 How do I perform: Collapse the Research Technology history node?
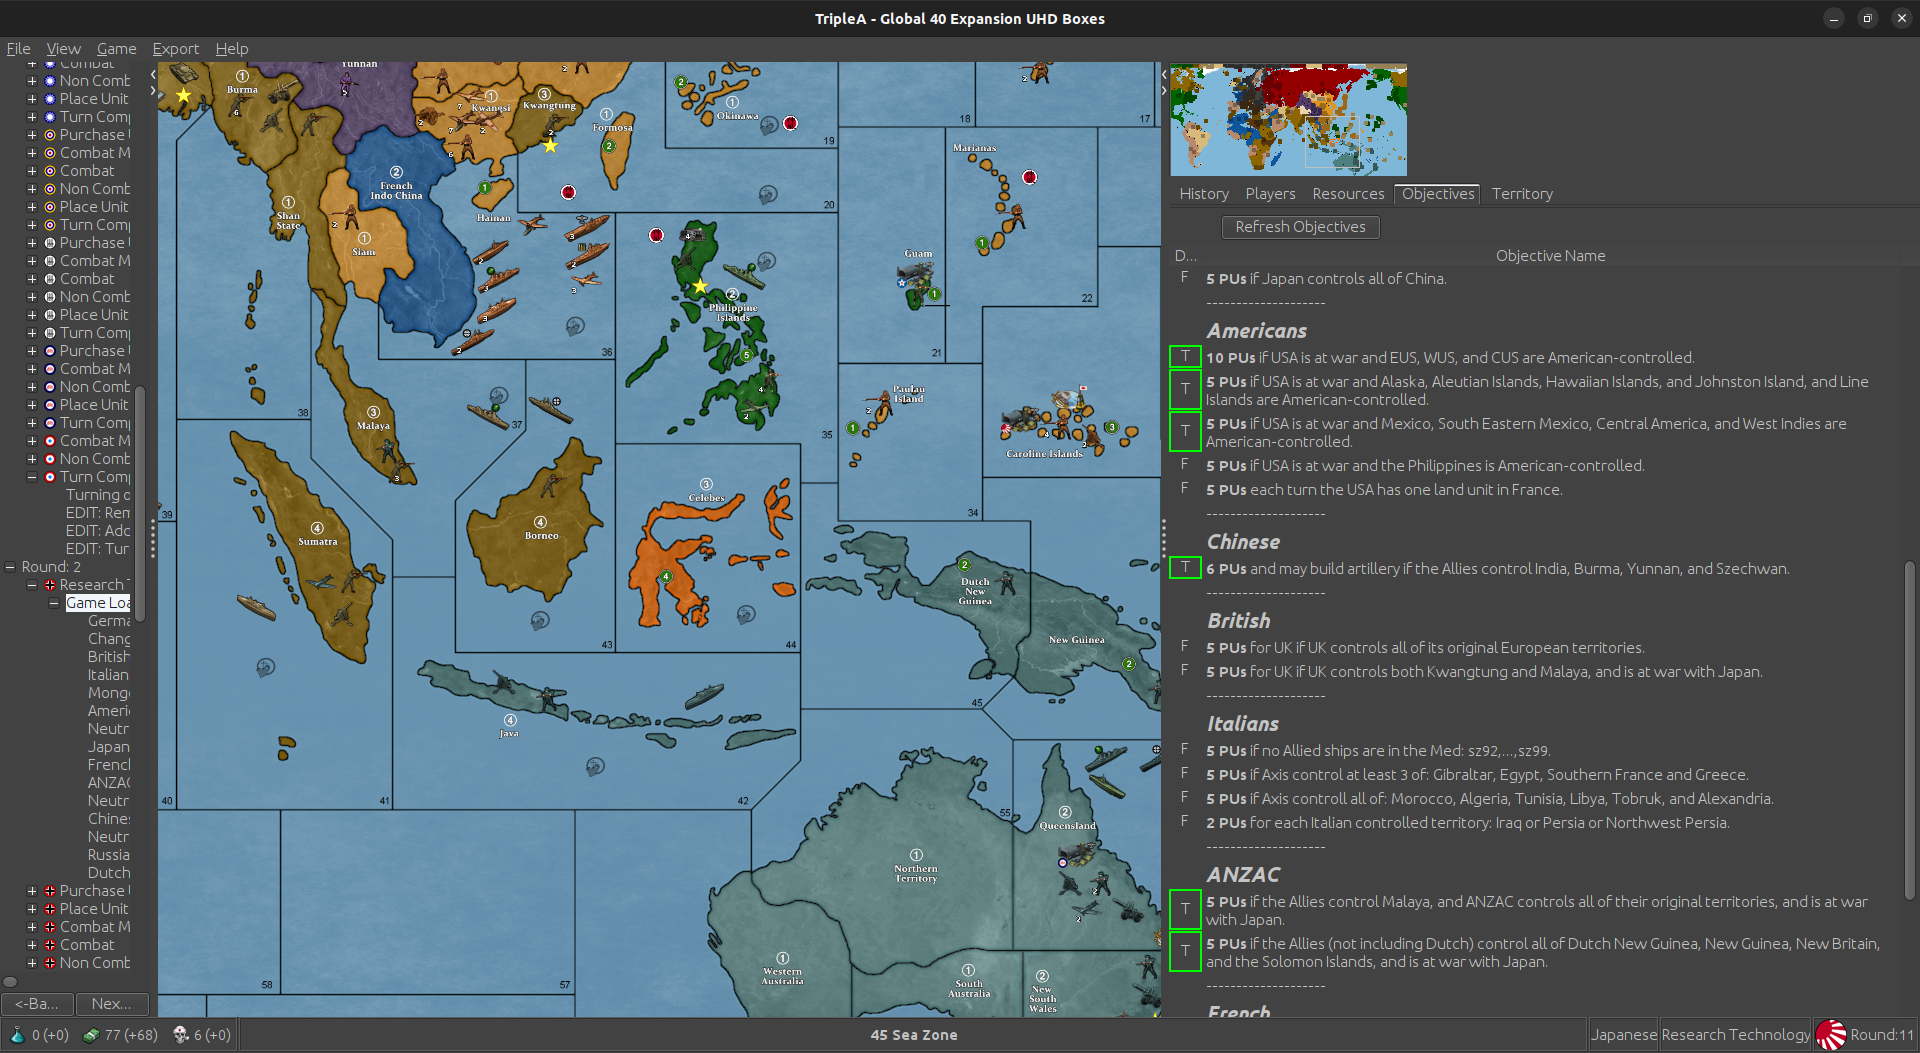[32, 585]
